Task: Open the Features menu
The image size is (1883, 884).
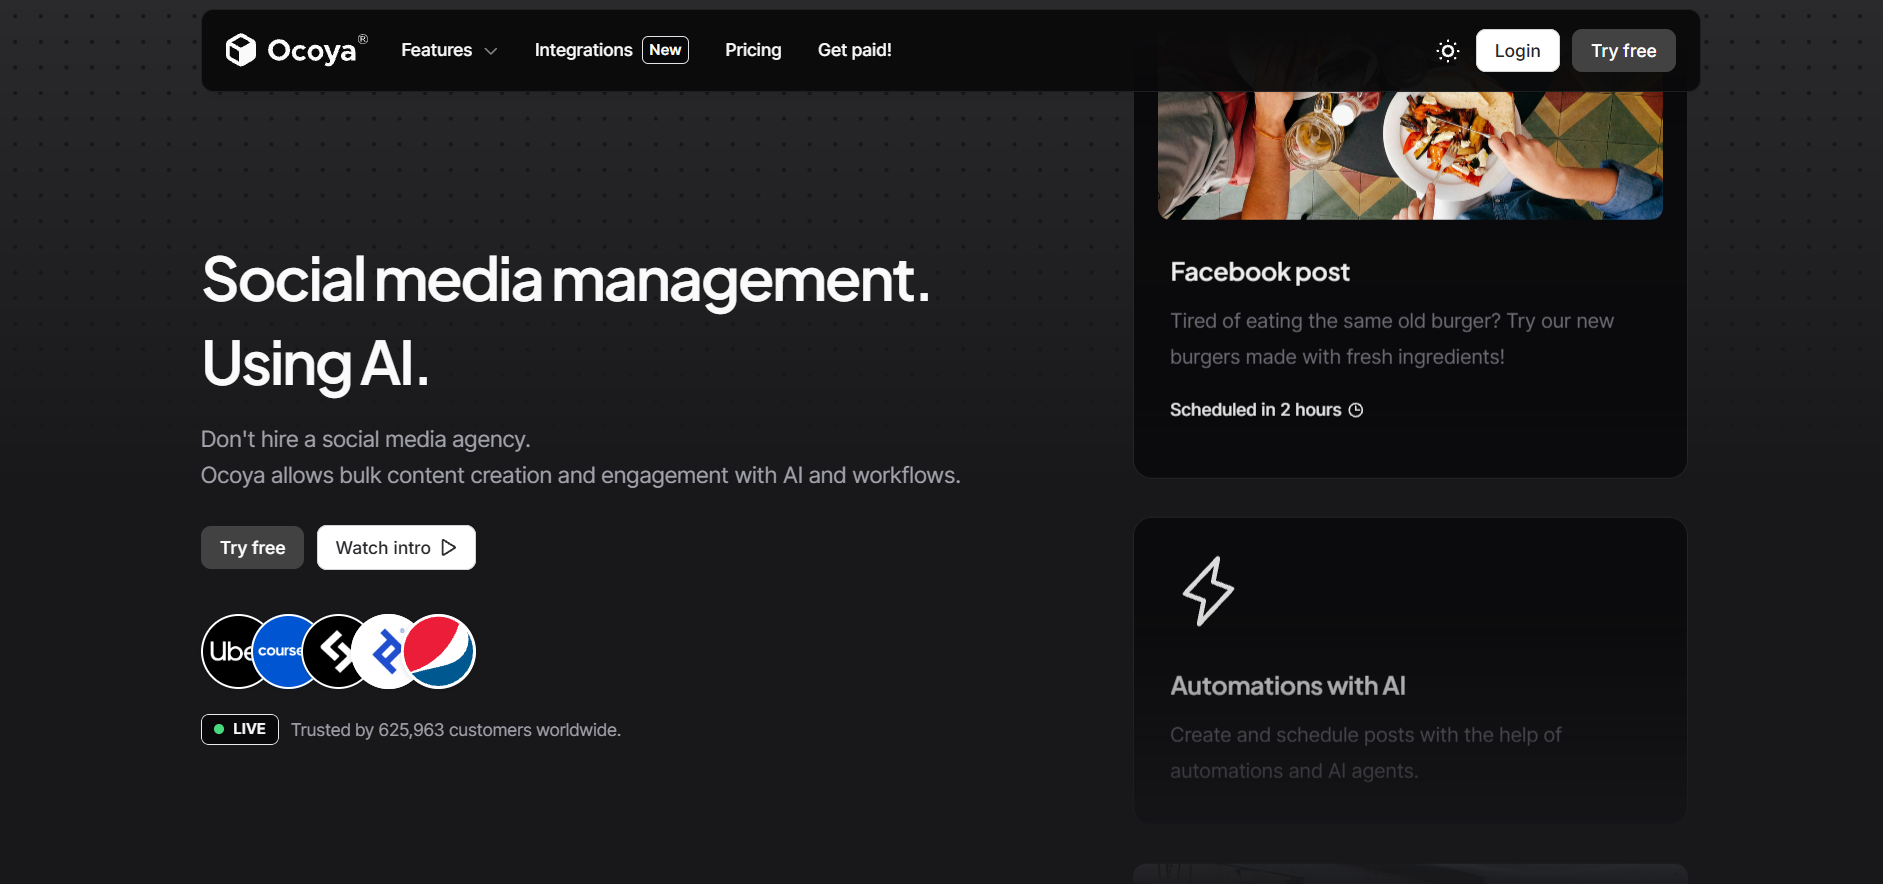Action: (x=449, y=50)
